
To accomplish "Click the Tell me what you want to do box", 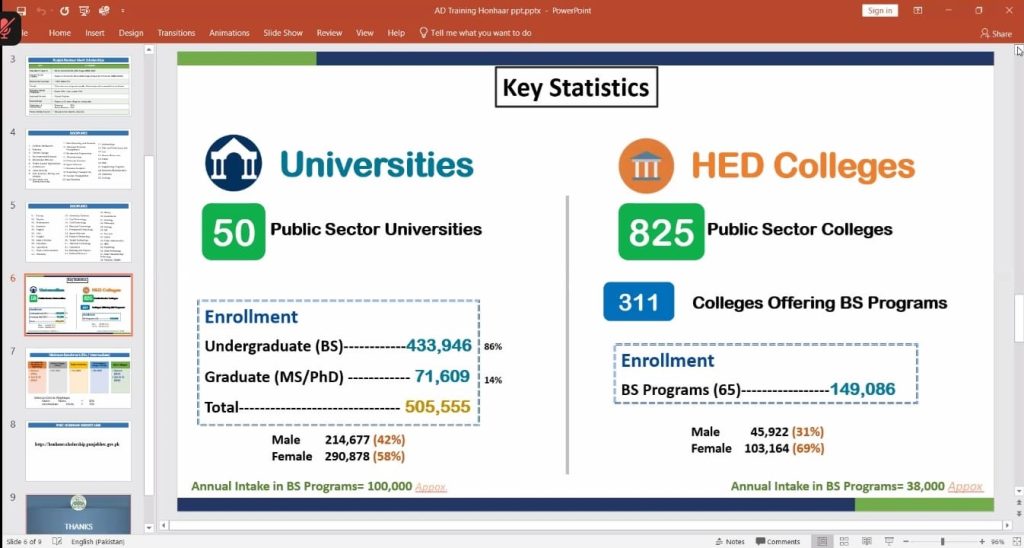I will pos(475,33).
